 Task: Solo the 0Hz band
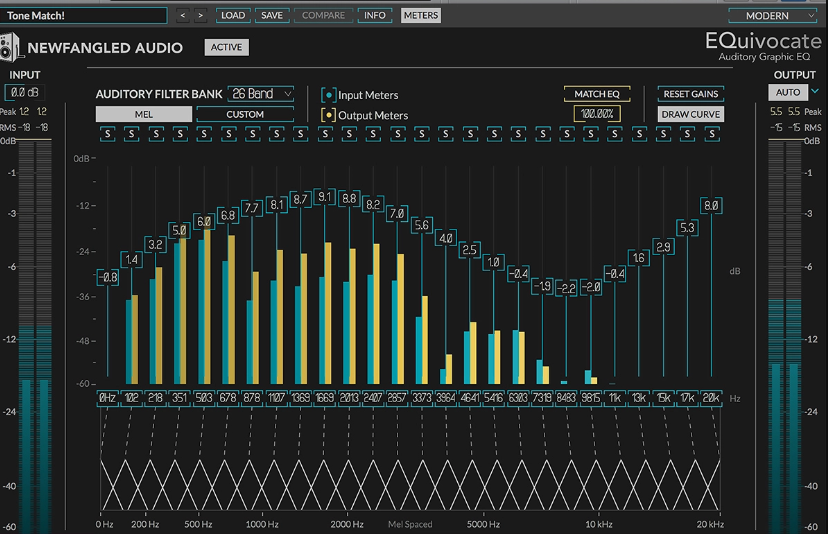pyautogui.click(x=108, y=134)
